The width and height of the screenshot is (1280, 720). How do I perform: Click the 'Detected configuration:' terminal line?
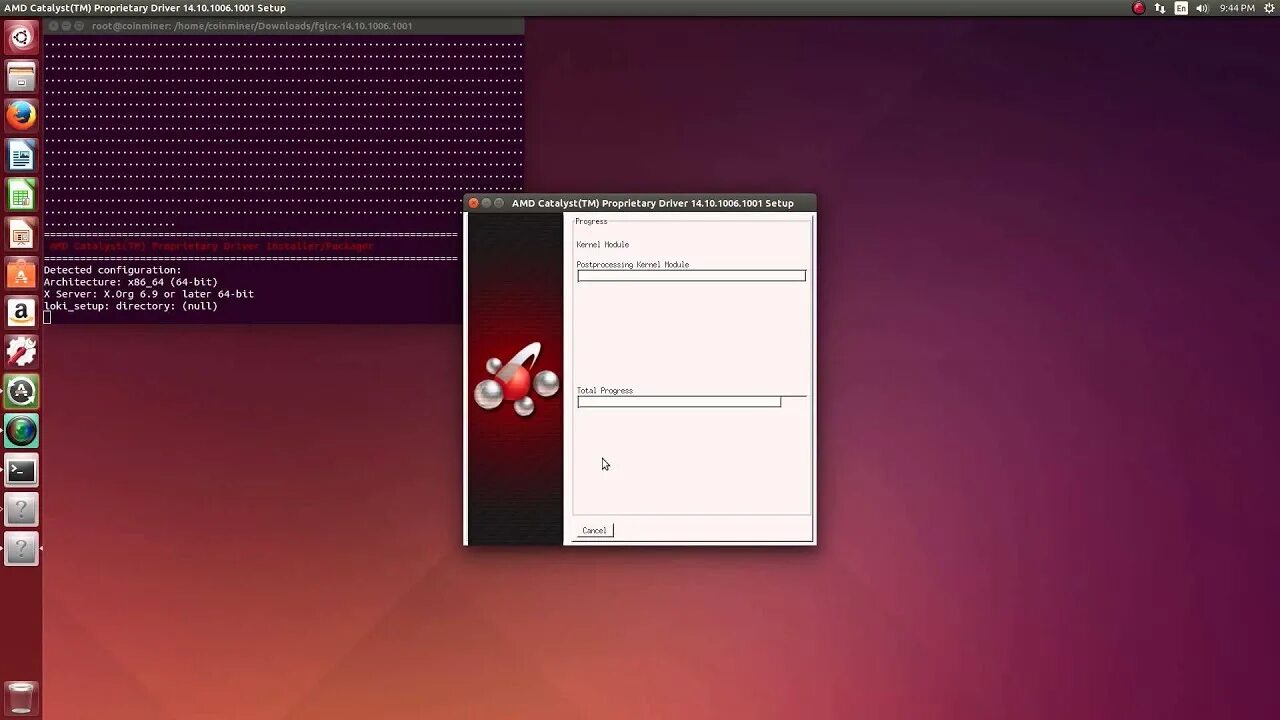pos(112,270)
